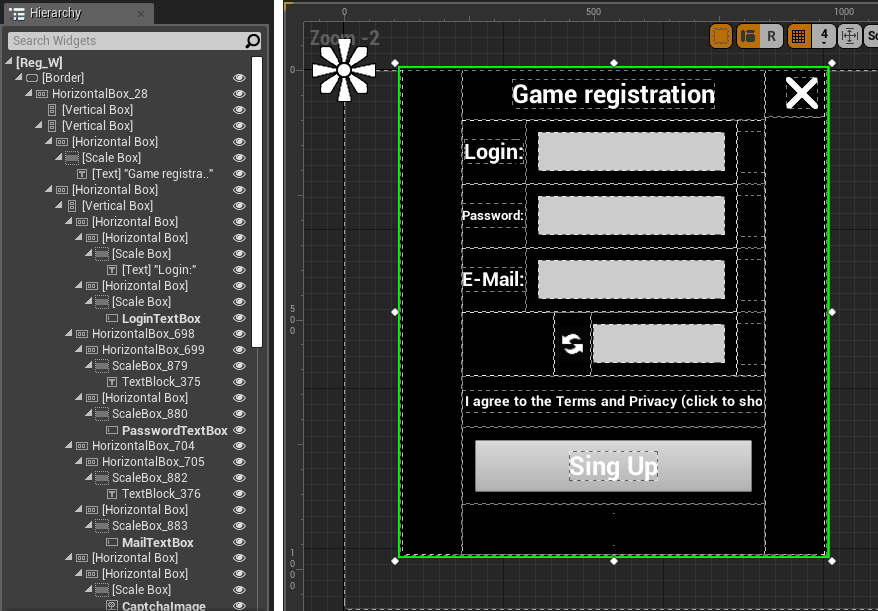Click the captcha refresh arrows icon
Viewport: 878px width, 611px height.
point(572,344)
